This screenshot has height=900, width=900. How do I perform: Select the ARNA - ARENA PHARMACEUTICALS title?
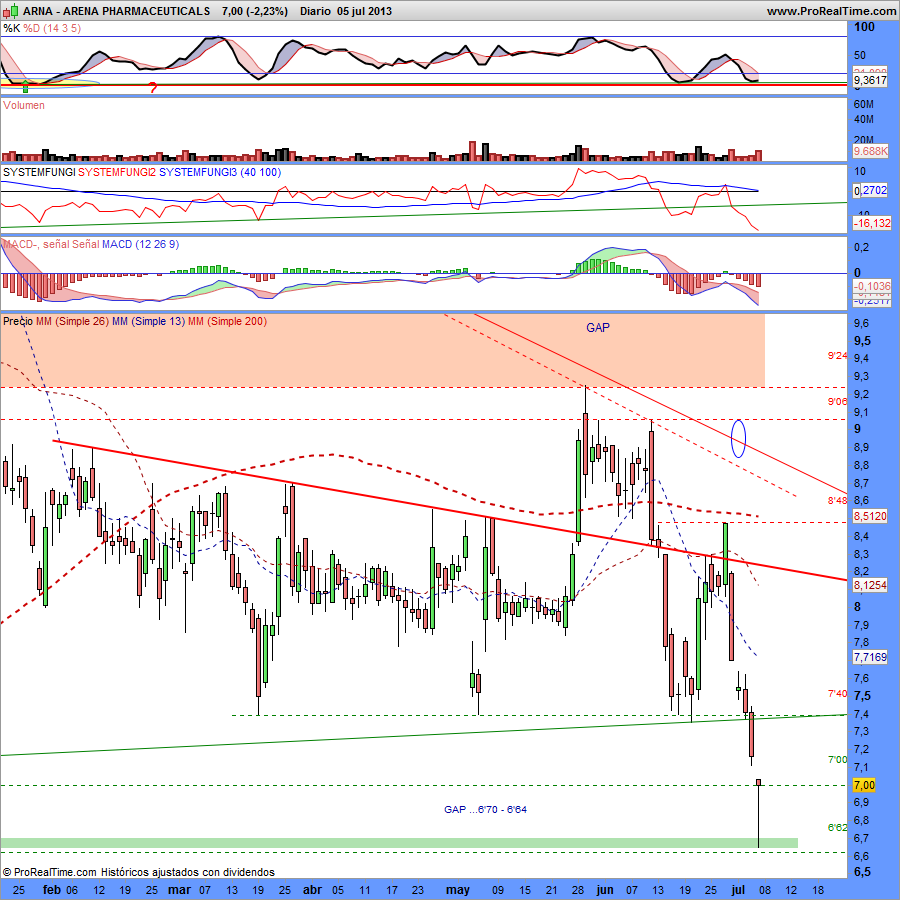(117, 11)
